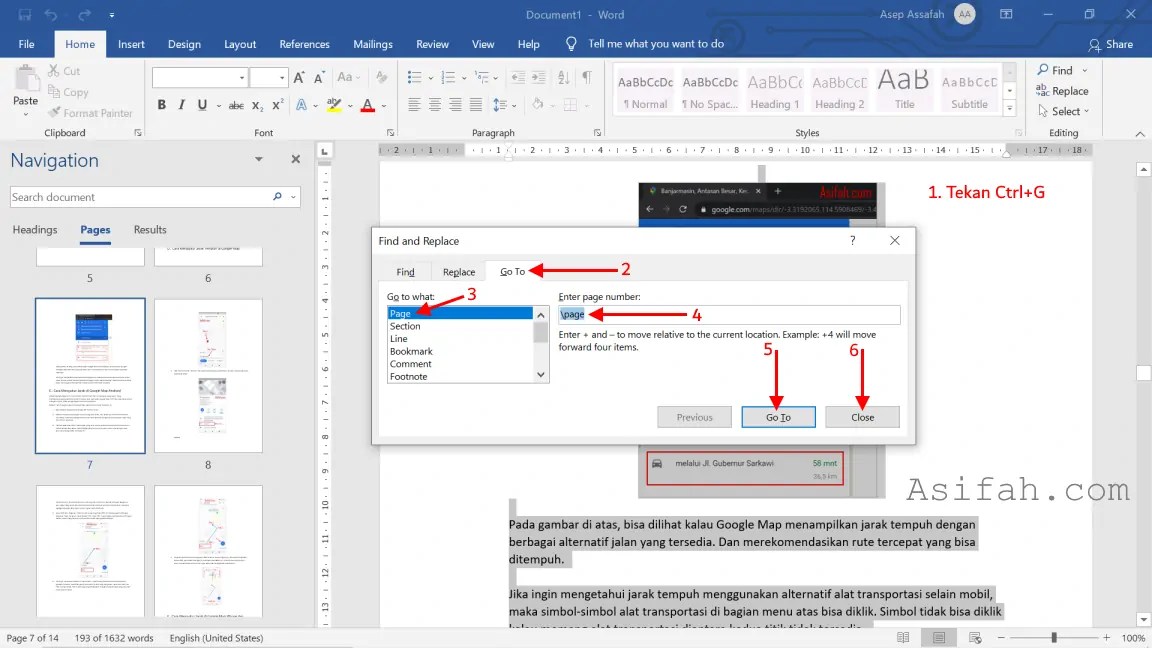Toggle Underline formatting
This screenshot has height=648, width=1152.
click(202, 105)
